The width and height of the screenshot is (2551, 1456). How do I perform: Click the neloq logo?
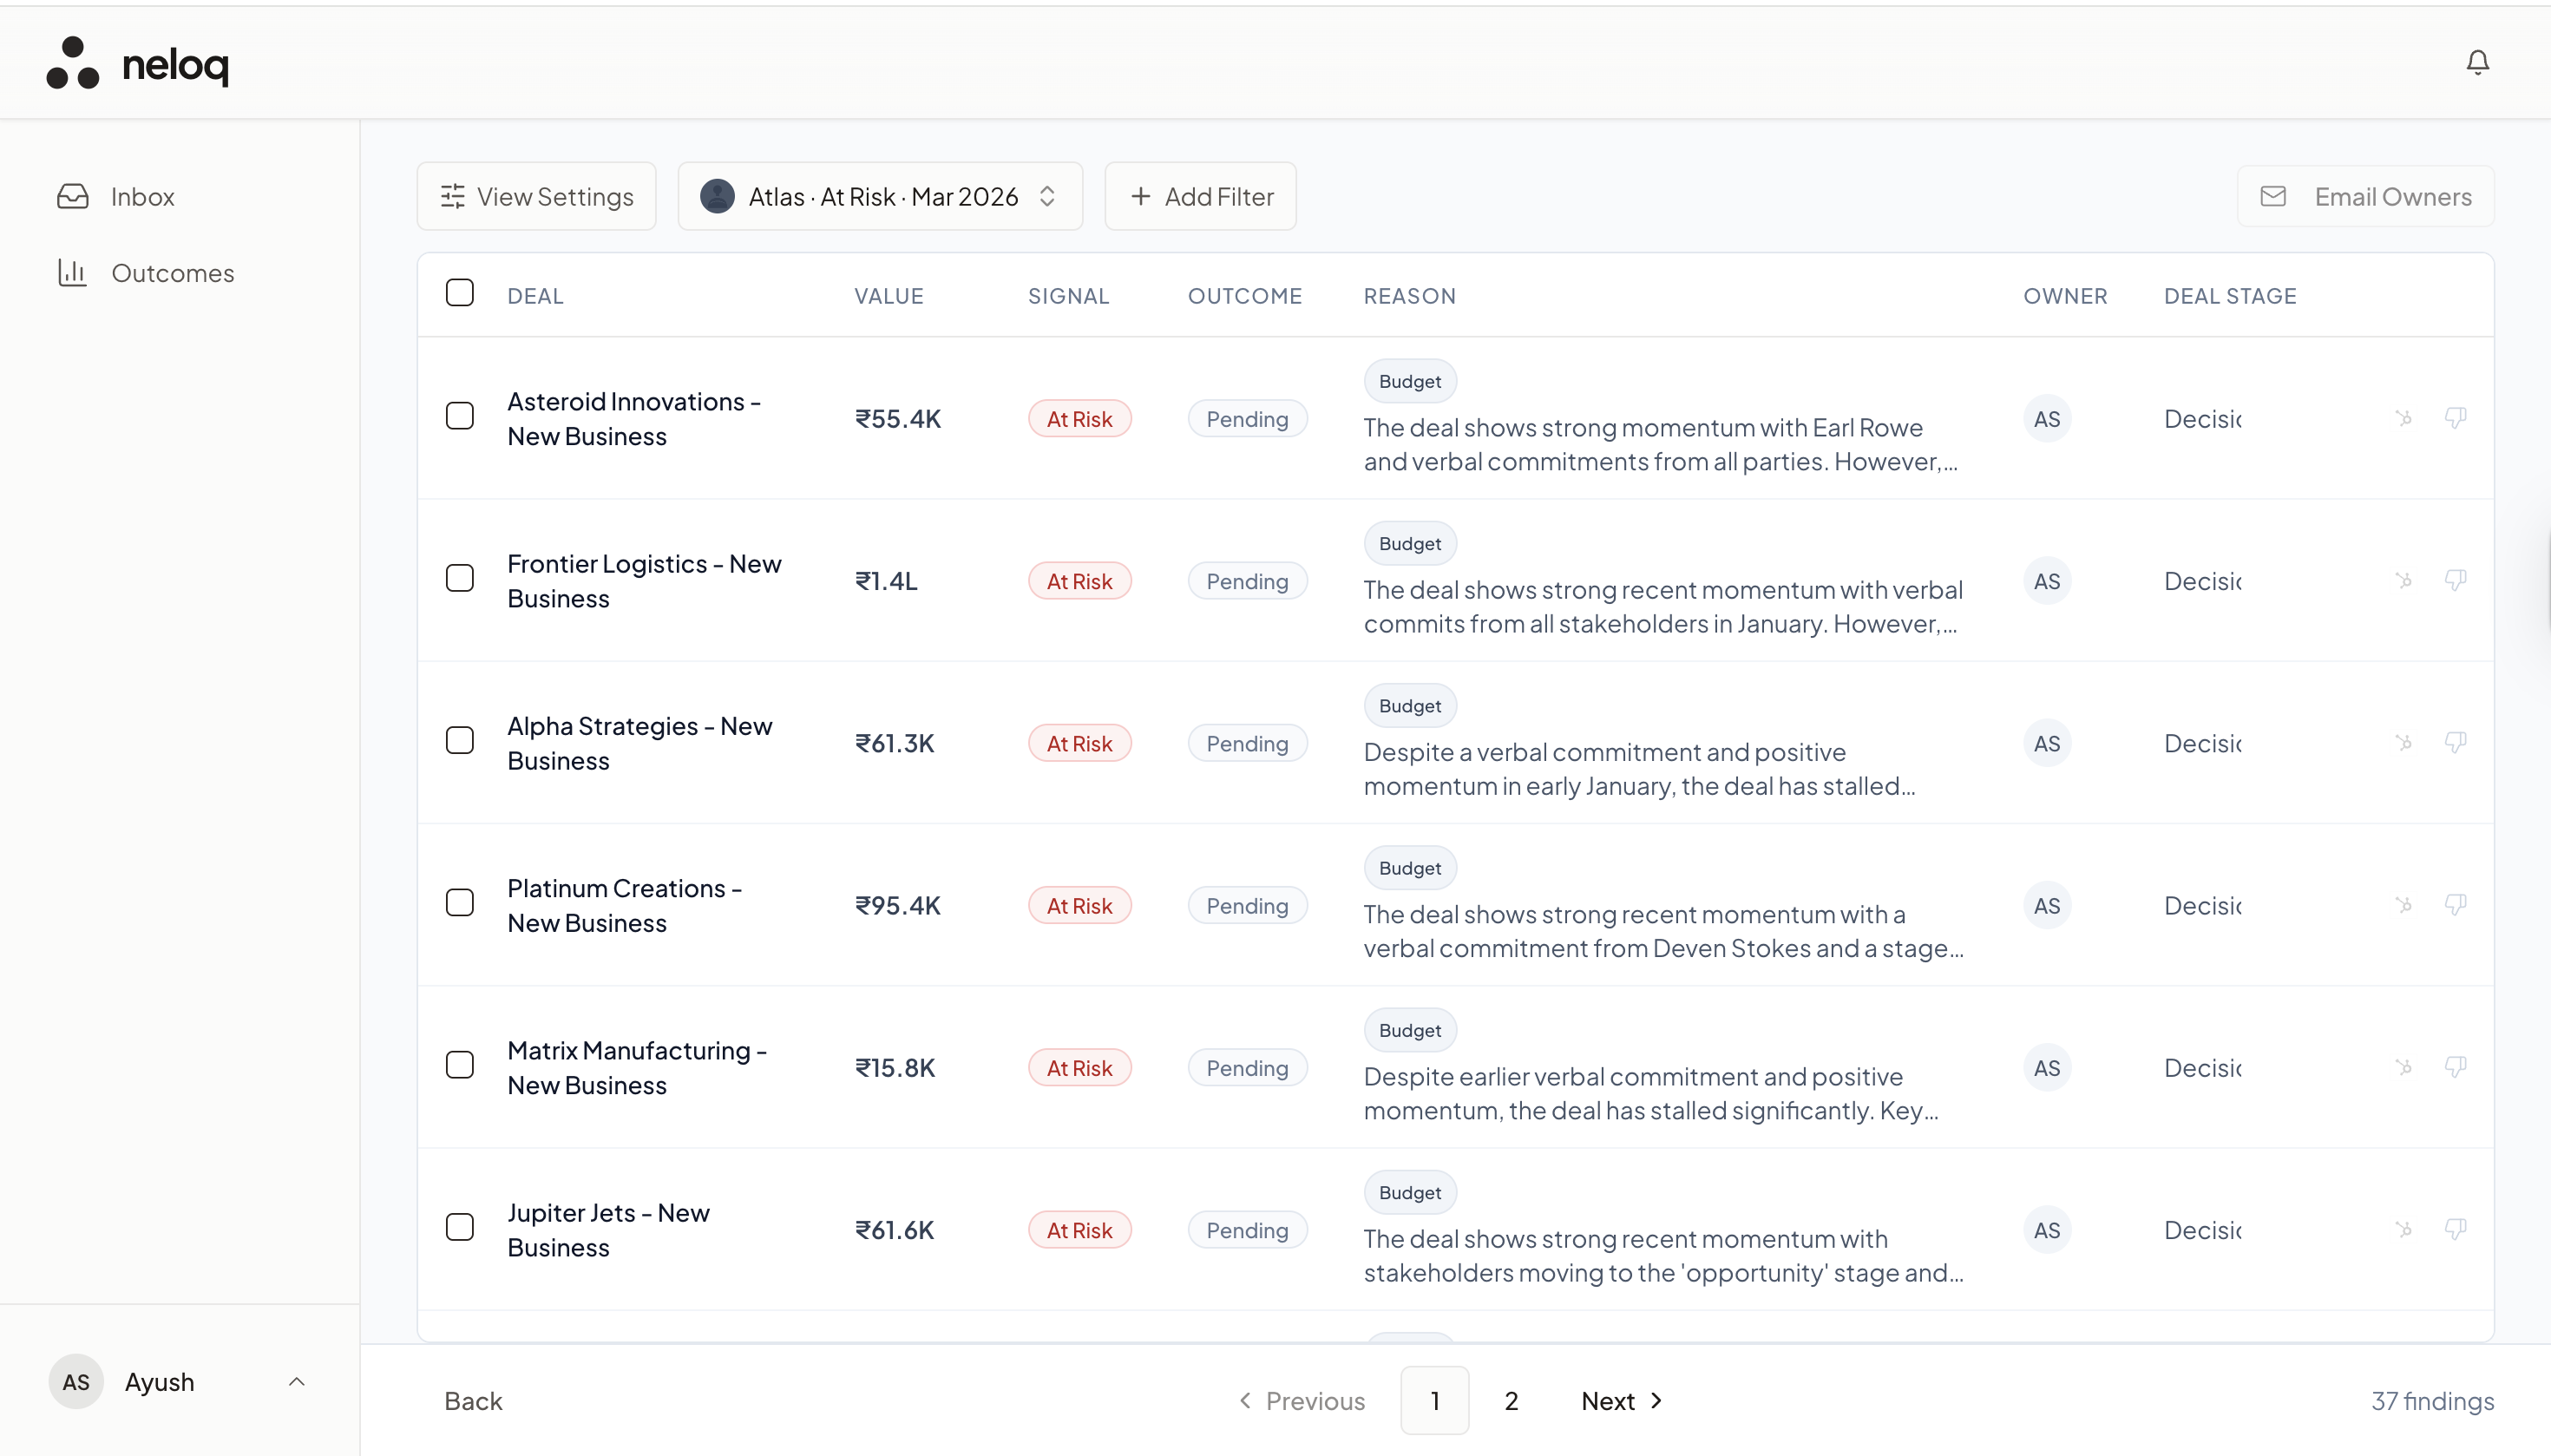click(x=138, y=64)
